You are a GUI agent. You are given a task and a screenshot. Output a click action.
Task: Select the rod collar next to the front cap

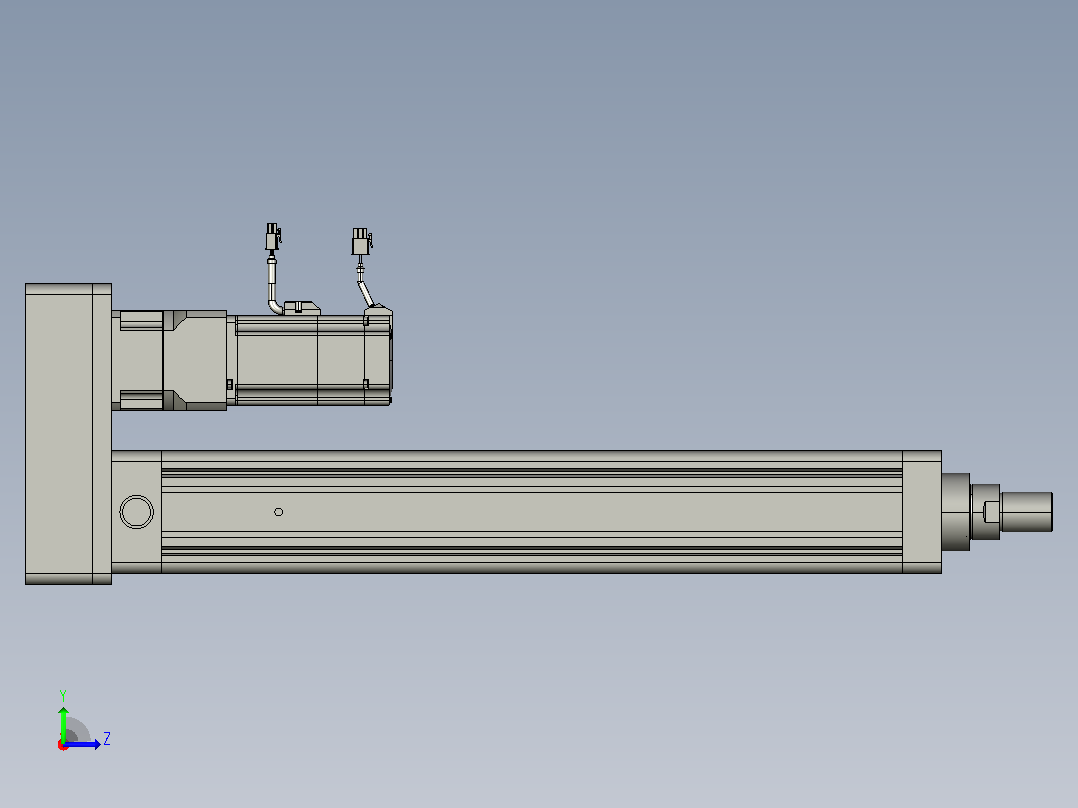956,512
